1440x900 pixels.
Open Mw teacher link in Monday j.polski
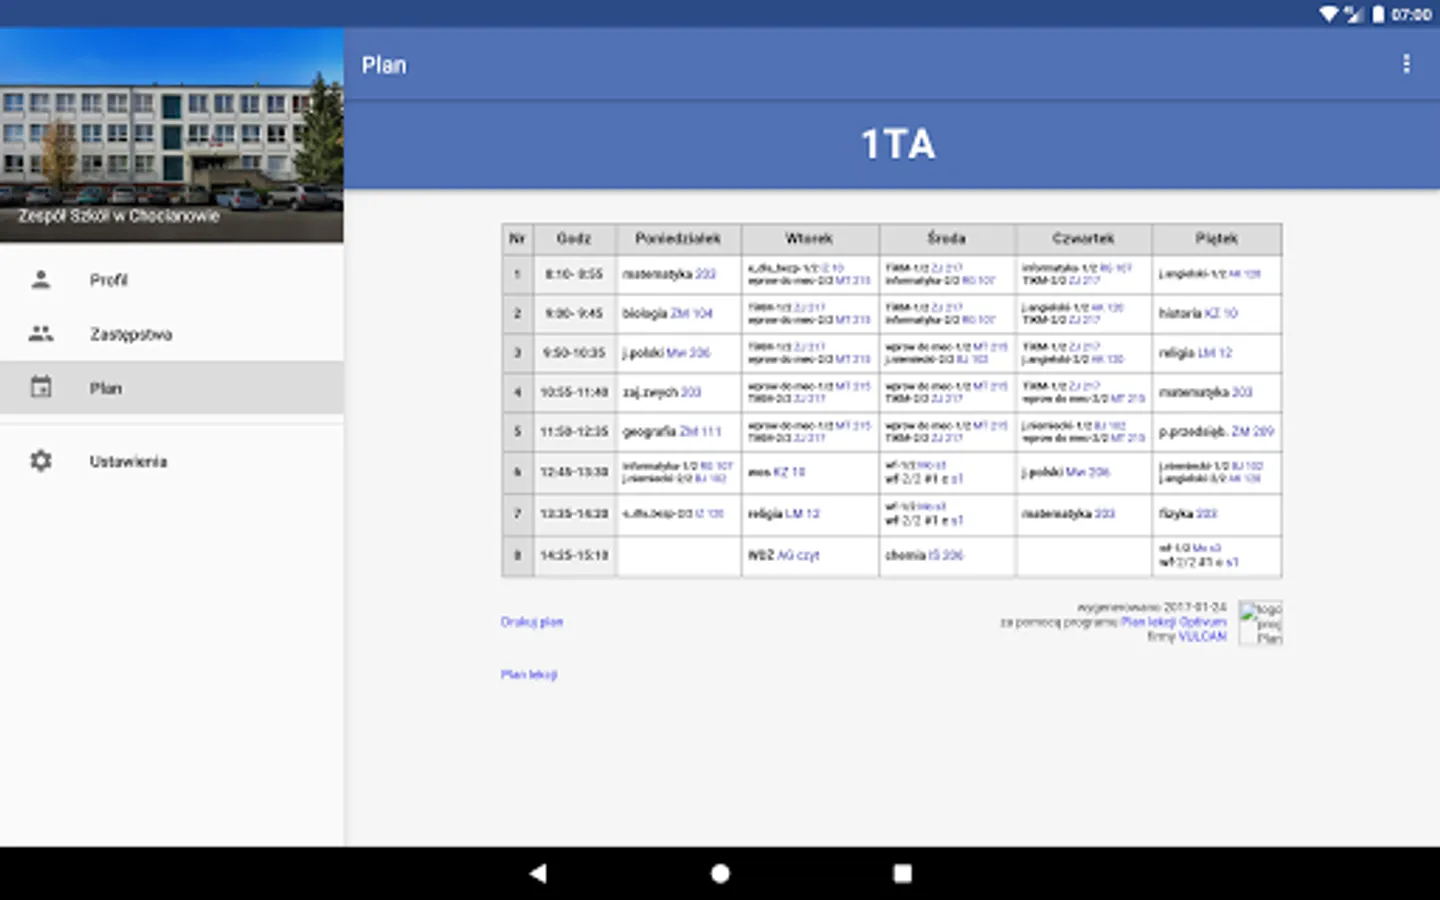pyautogui.click(x=676, y=353)
